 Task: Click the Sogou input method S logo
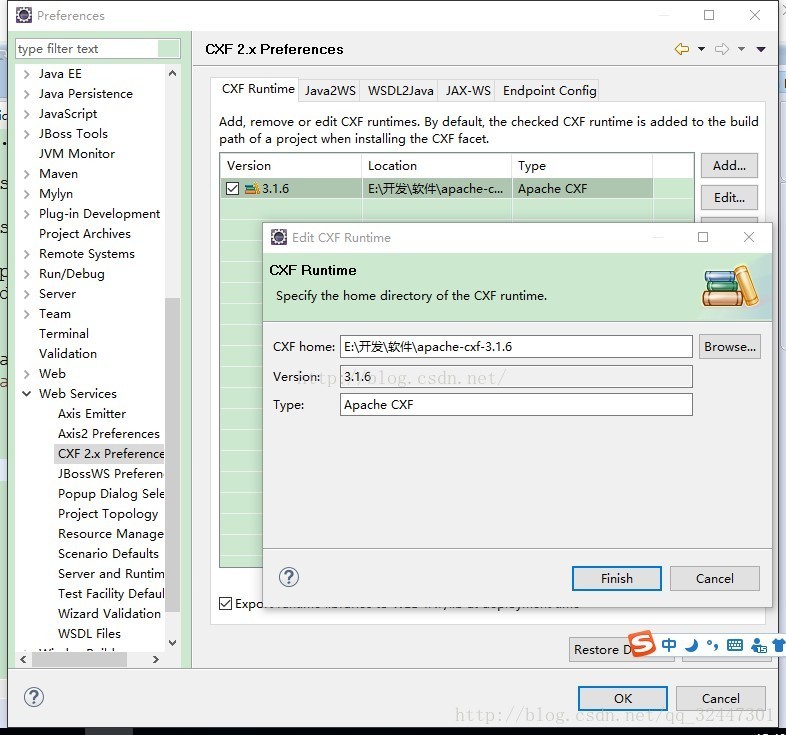[x=641, y=643]
